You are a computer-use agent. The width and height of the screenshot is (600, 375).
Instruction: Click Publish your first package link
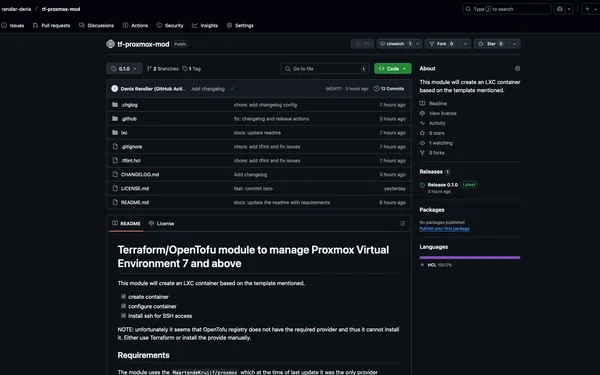click(x=445, y=229)
